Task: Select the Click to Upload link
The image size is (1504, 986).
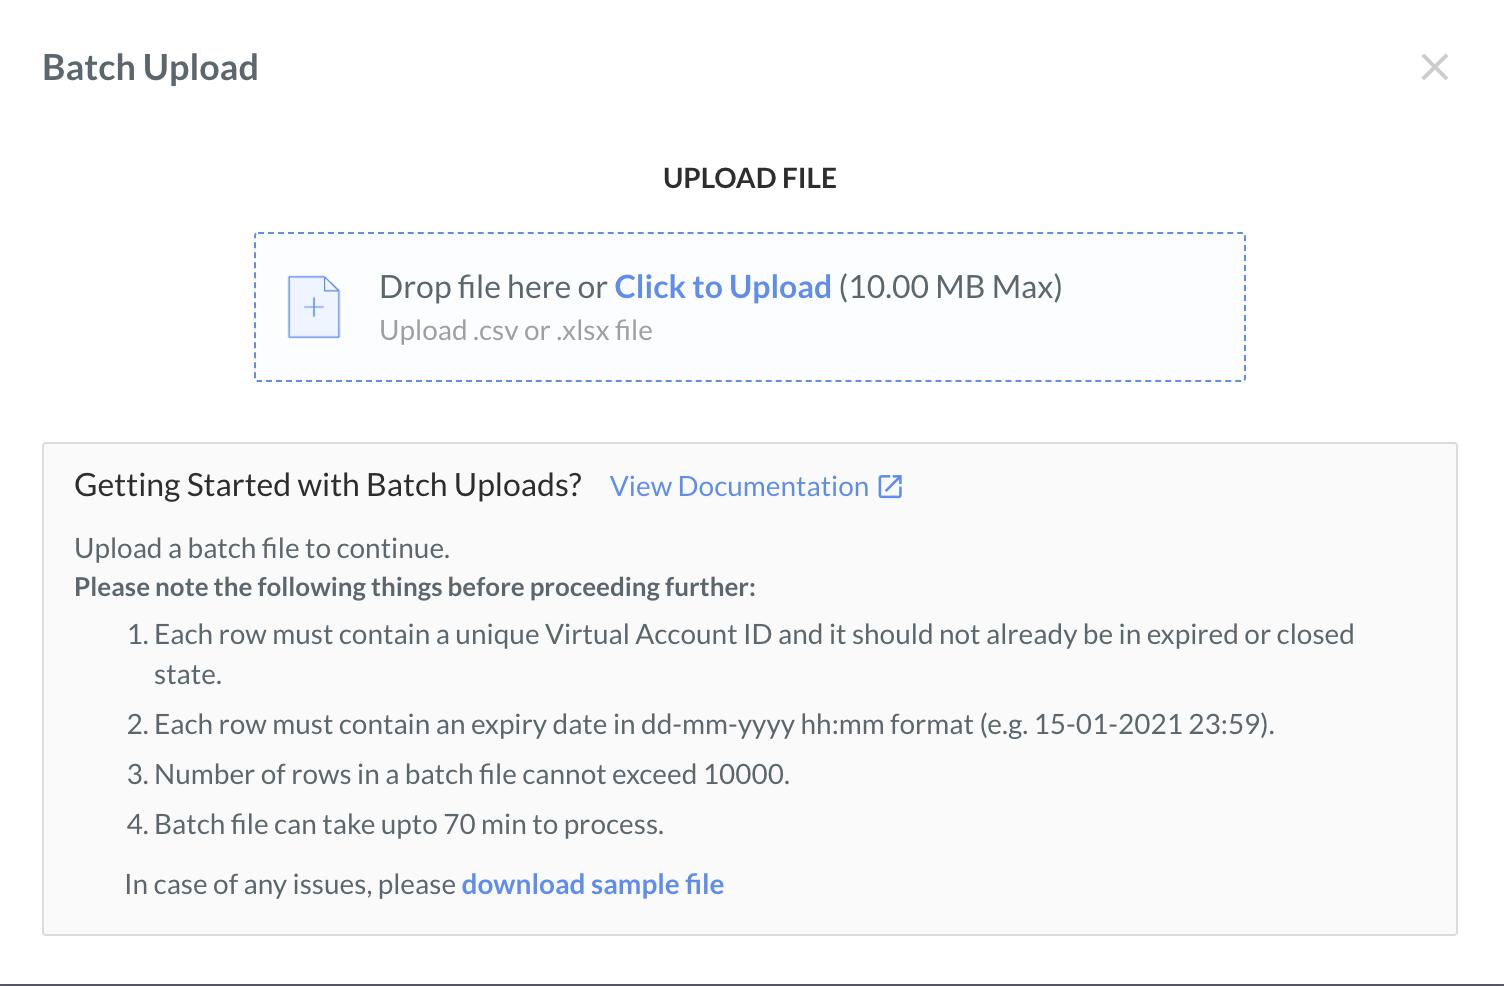Action: coord(723,287)
